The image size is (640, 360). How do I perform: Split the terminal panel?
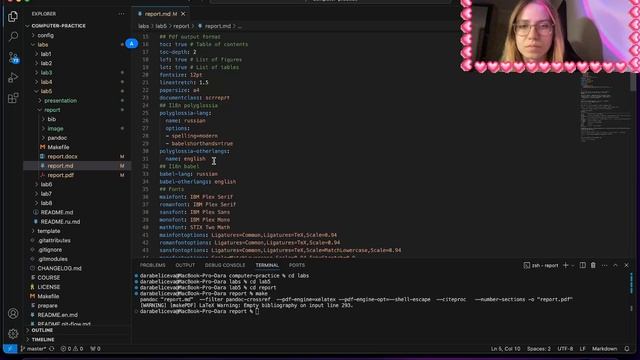(582, 265)
